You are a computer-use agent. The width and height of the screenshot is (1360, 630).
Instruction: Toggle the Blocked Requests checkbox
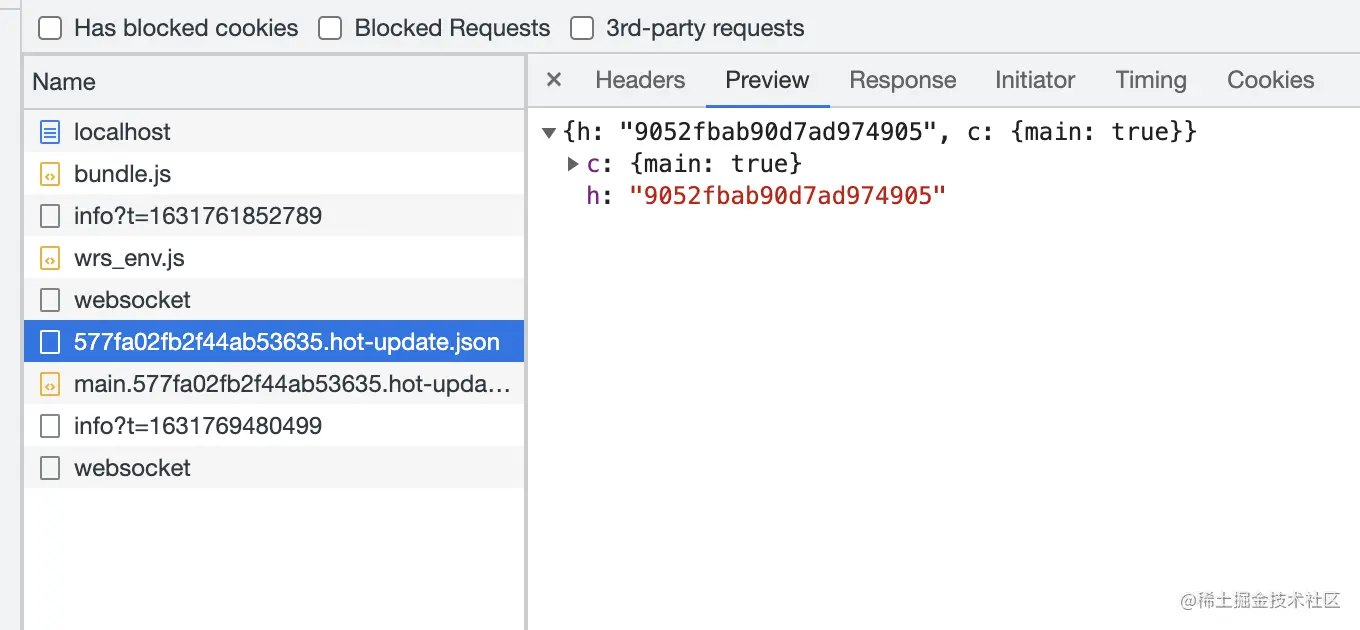tap(330, 28)
